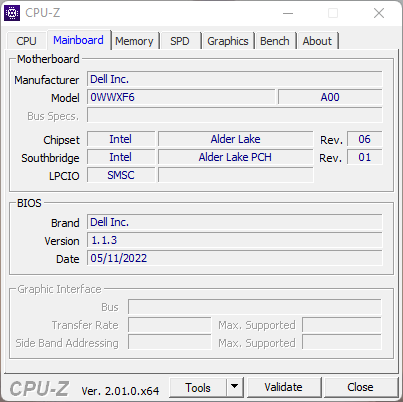This screenshot has width=403, height=402.
Task: Minimize the CPU-Z window
Action: (288, 13)
